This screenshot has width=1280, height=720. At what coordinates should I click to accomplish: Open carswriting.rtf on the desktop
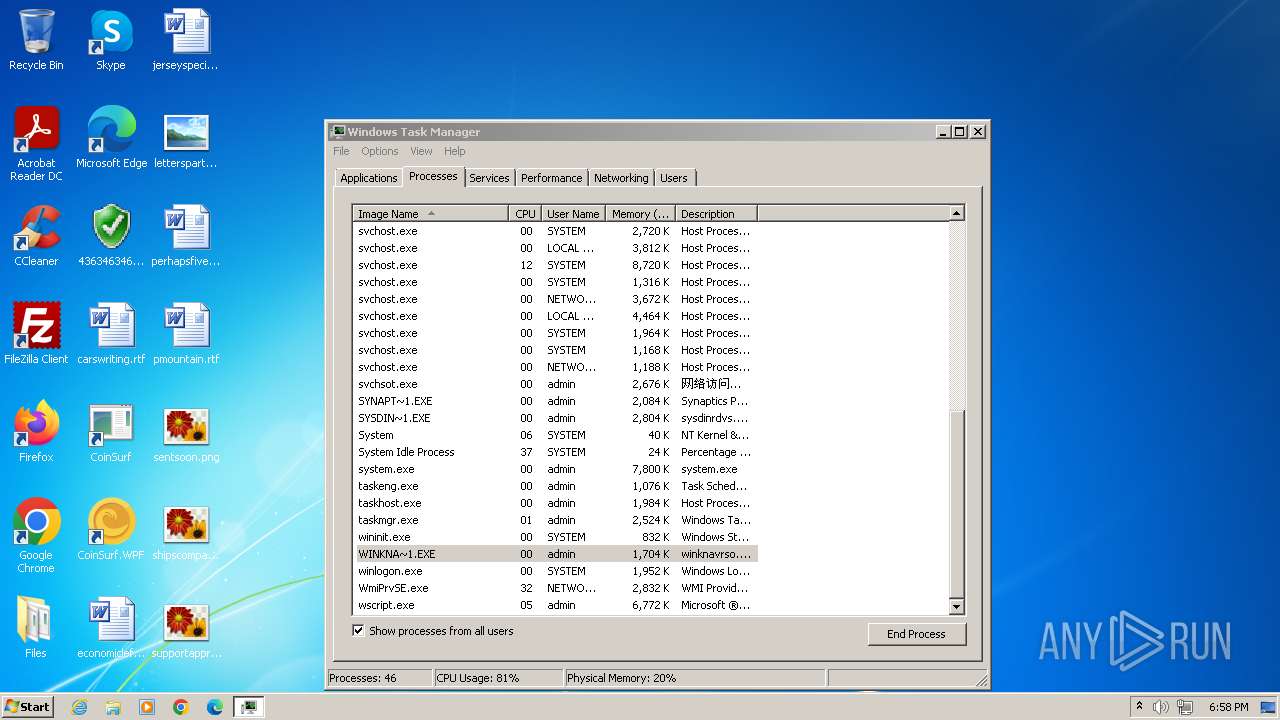[111, 334]
